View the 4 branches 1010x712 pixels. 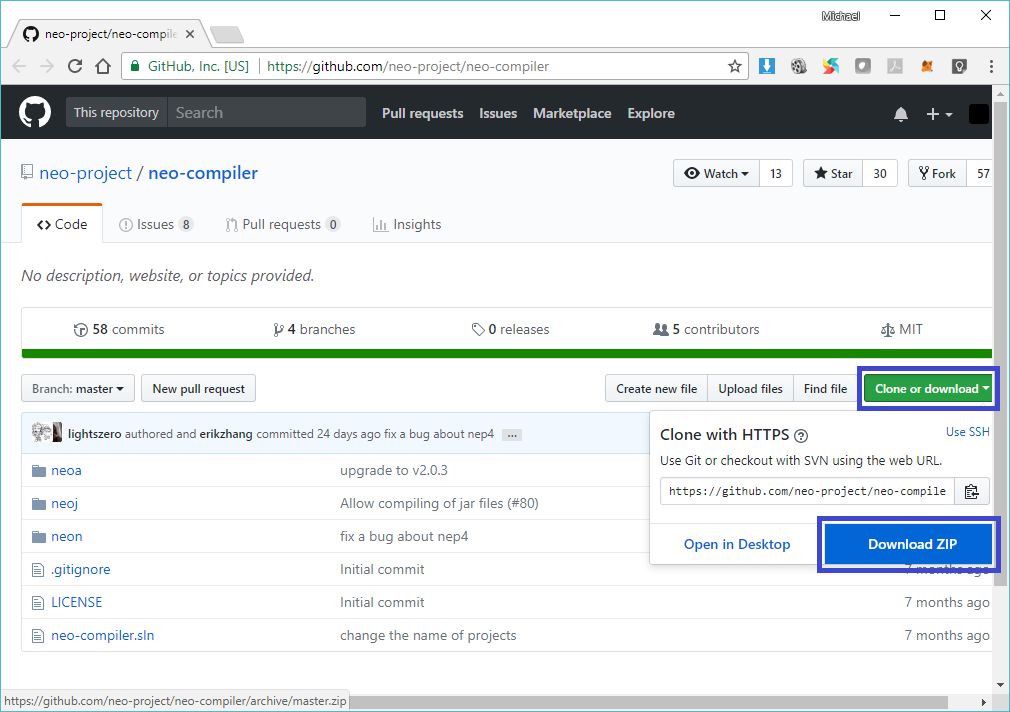(x=314, y=329)
